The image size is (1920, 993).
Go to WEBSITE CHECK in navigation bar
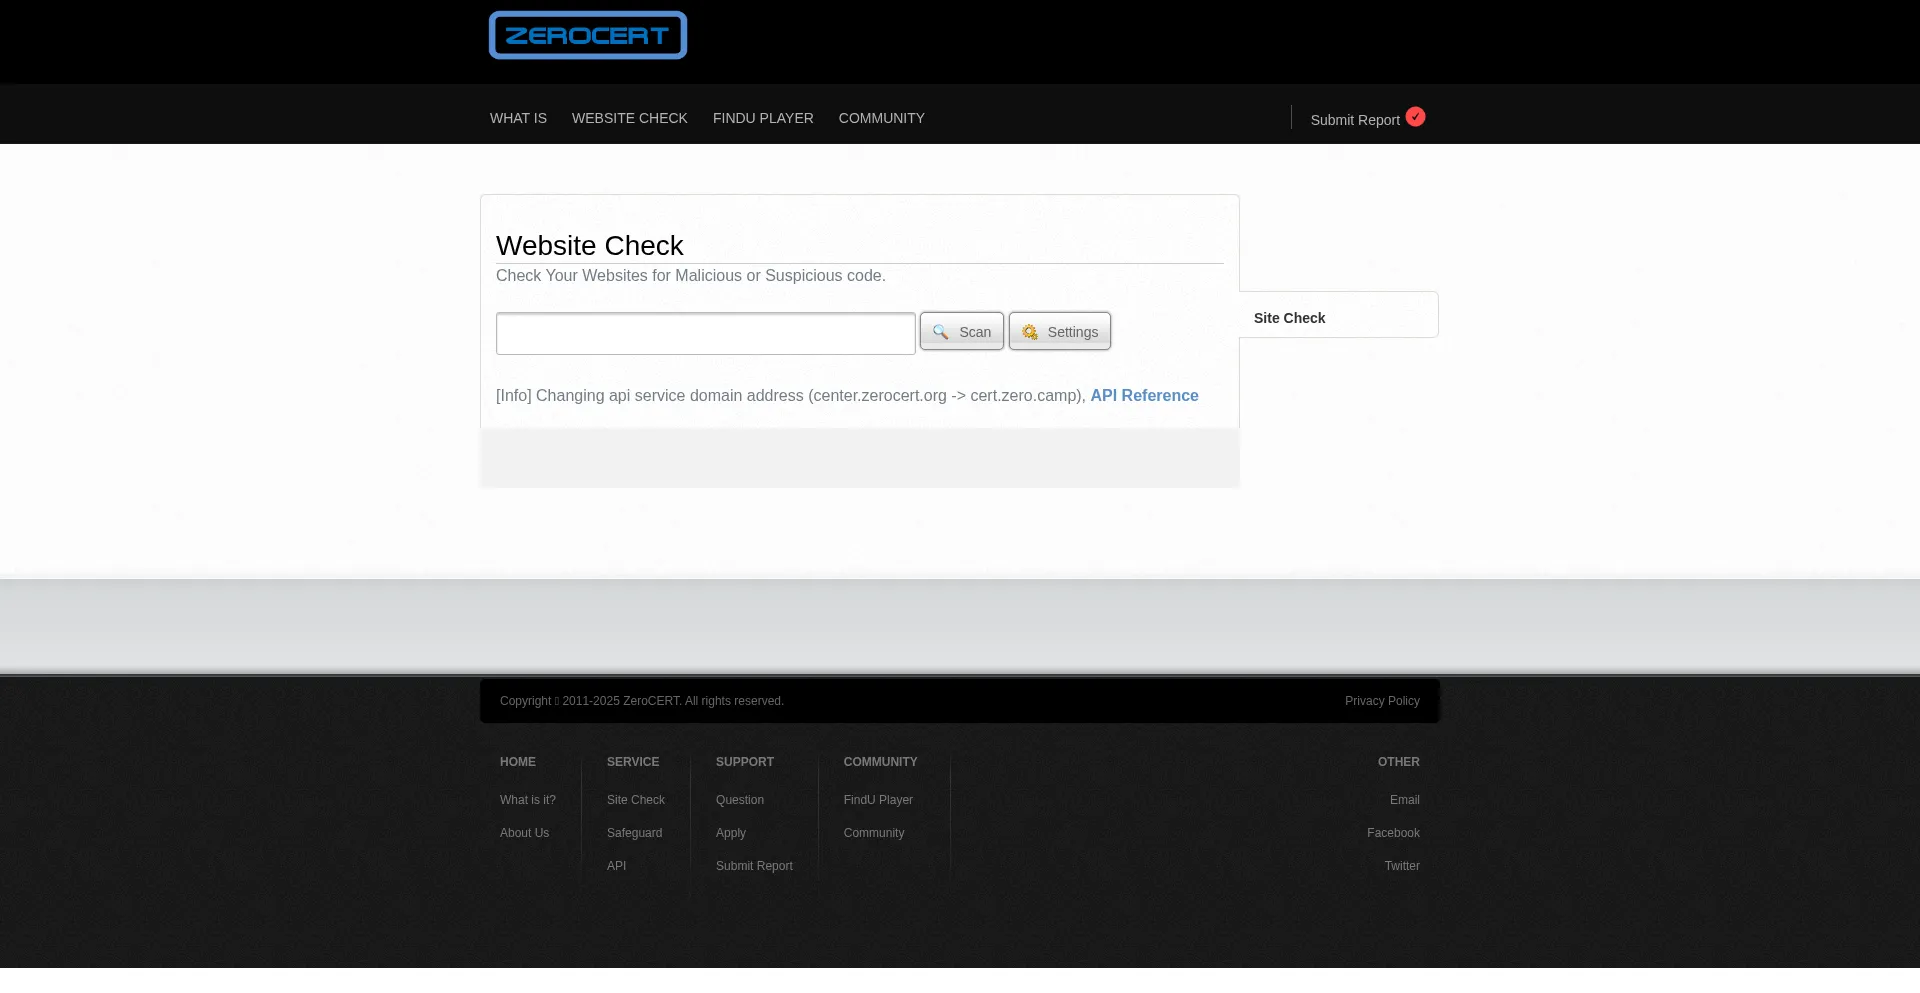tap(629, 118)
